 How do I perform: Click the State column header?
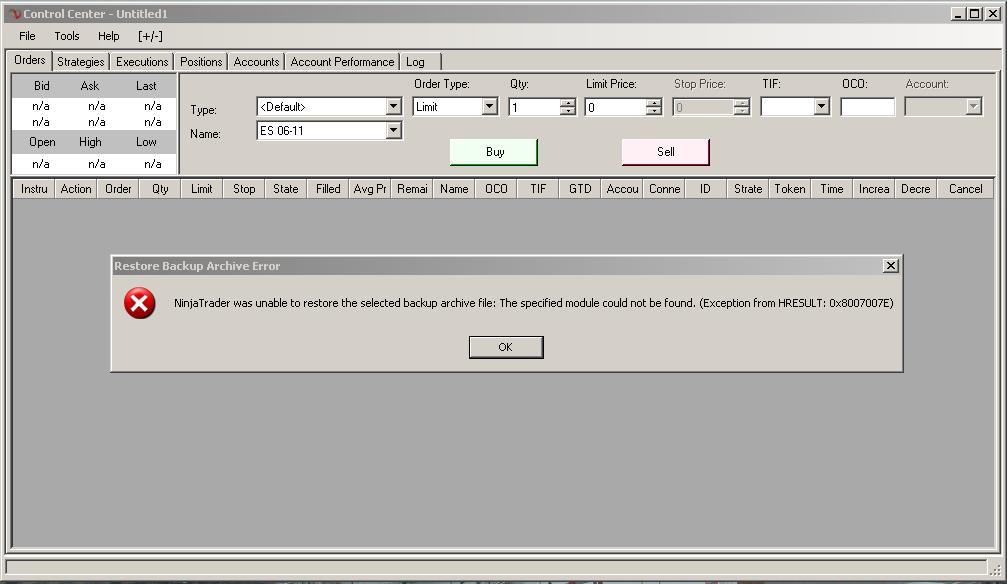286,189
